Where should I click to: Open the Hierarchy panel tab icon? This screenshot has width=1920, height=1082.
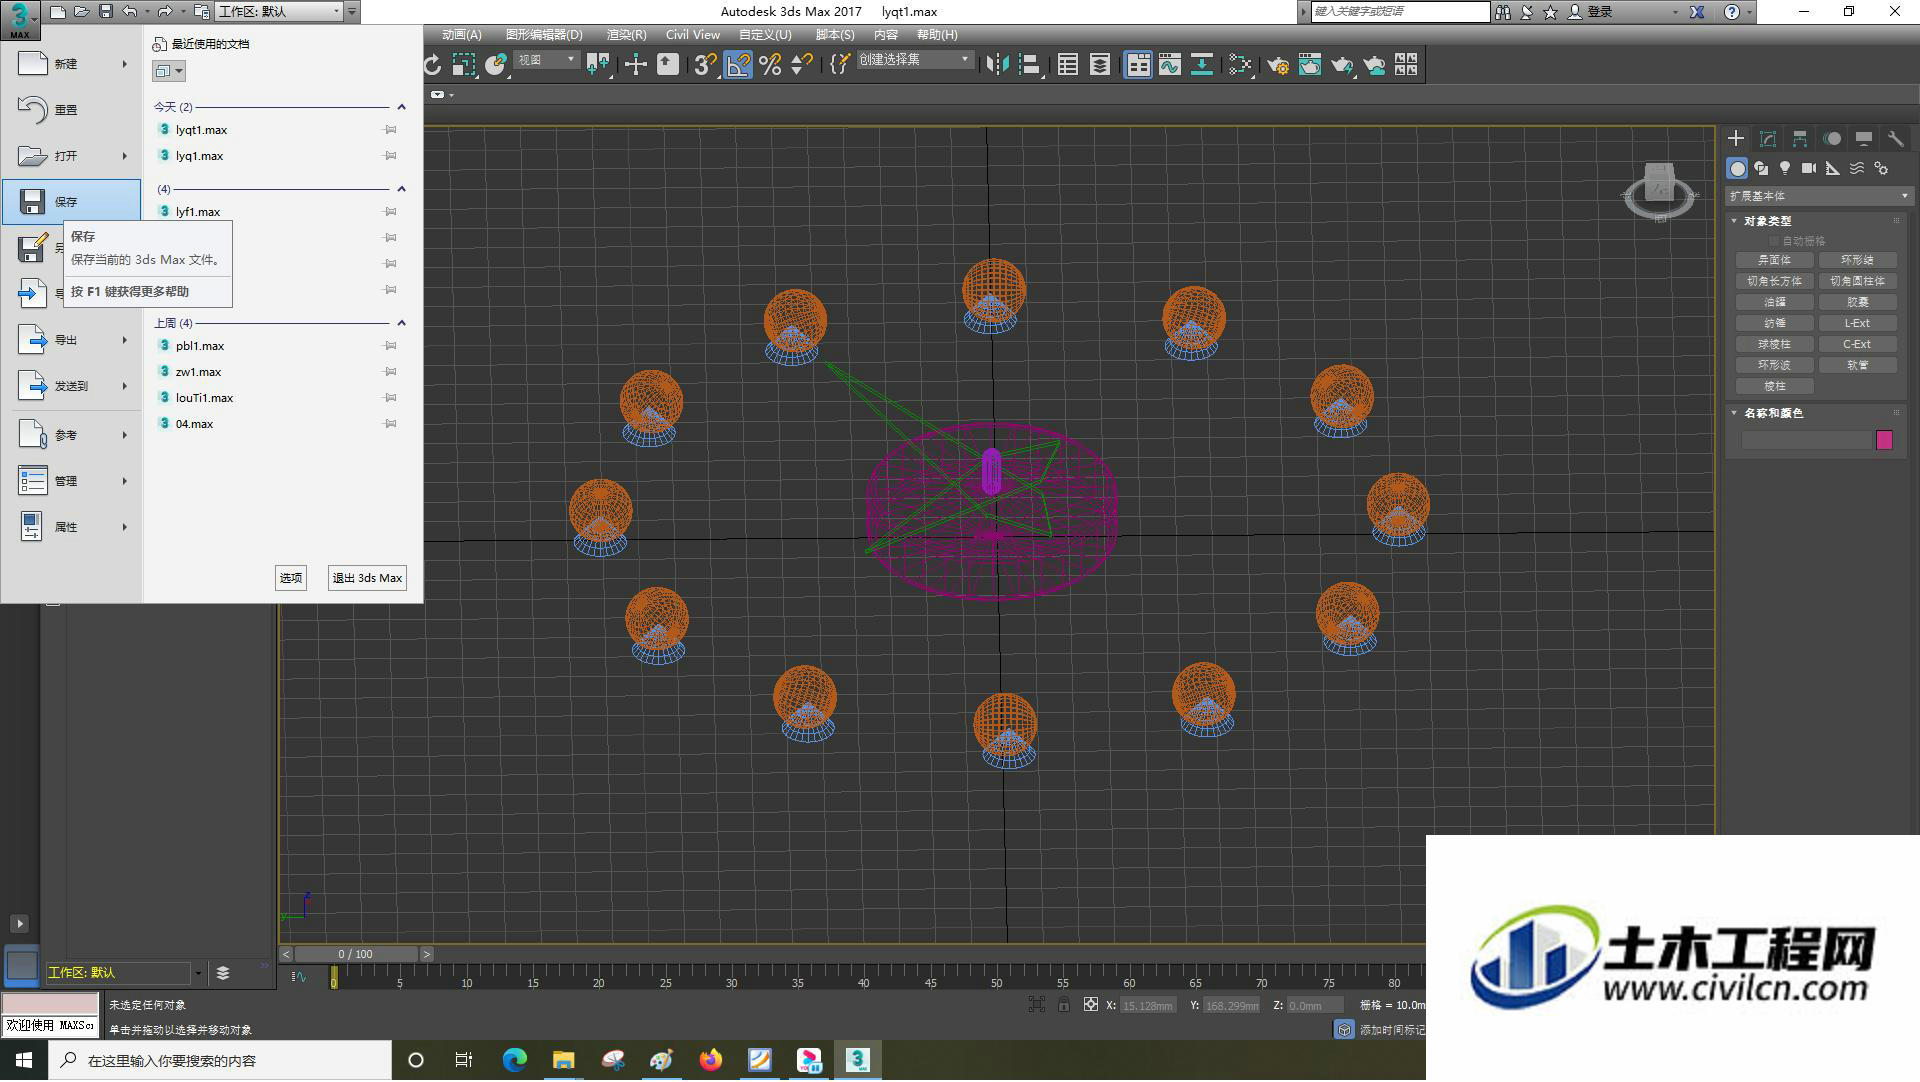coord(1799,139)
